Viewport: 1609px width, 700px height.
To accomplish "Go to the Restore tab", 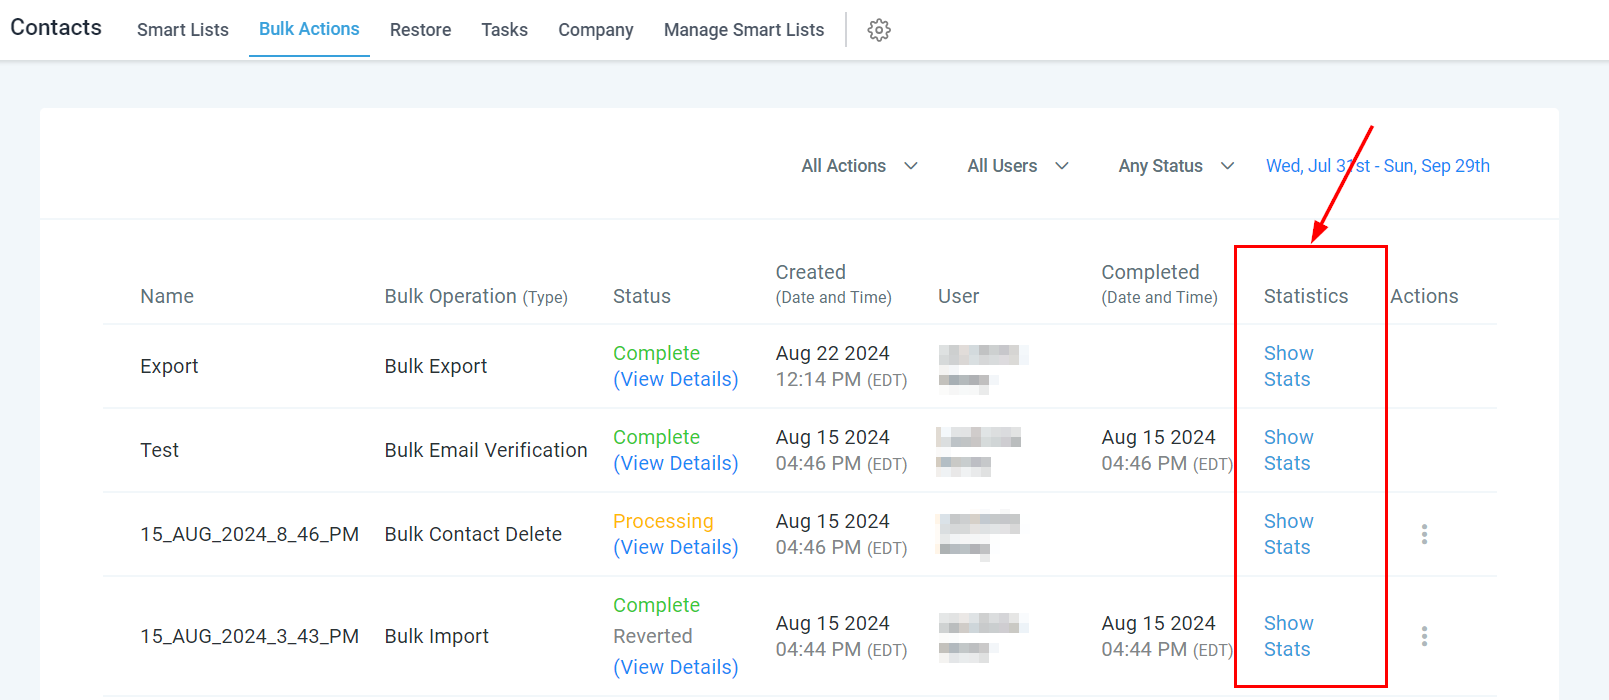I will tap(420, 30).
